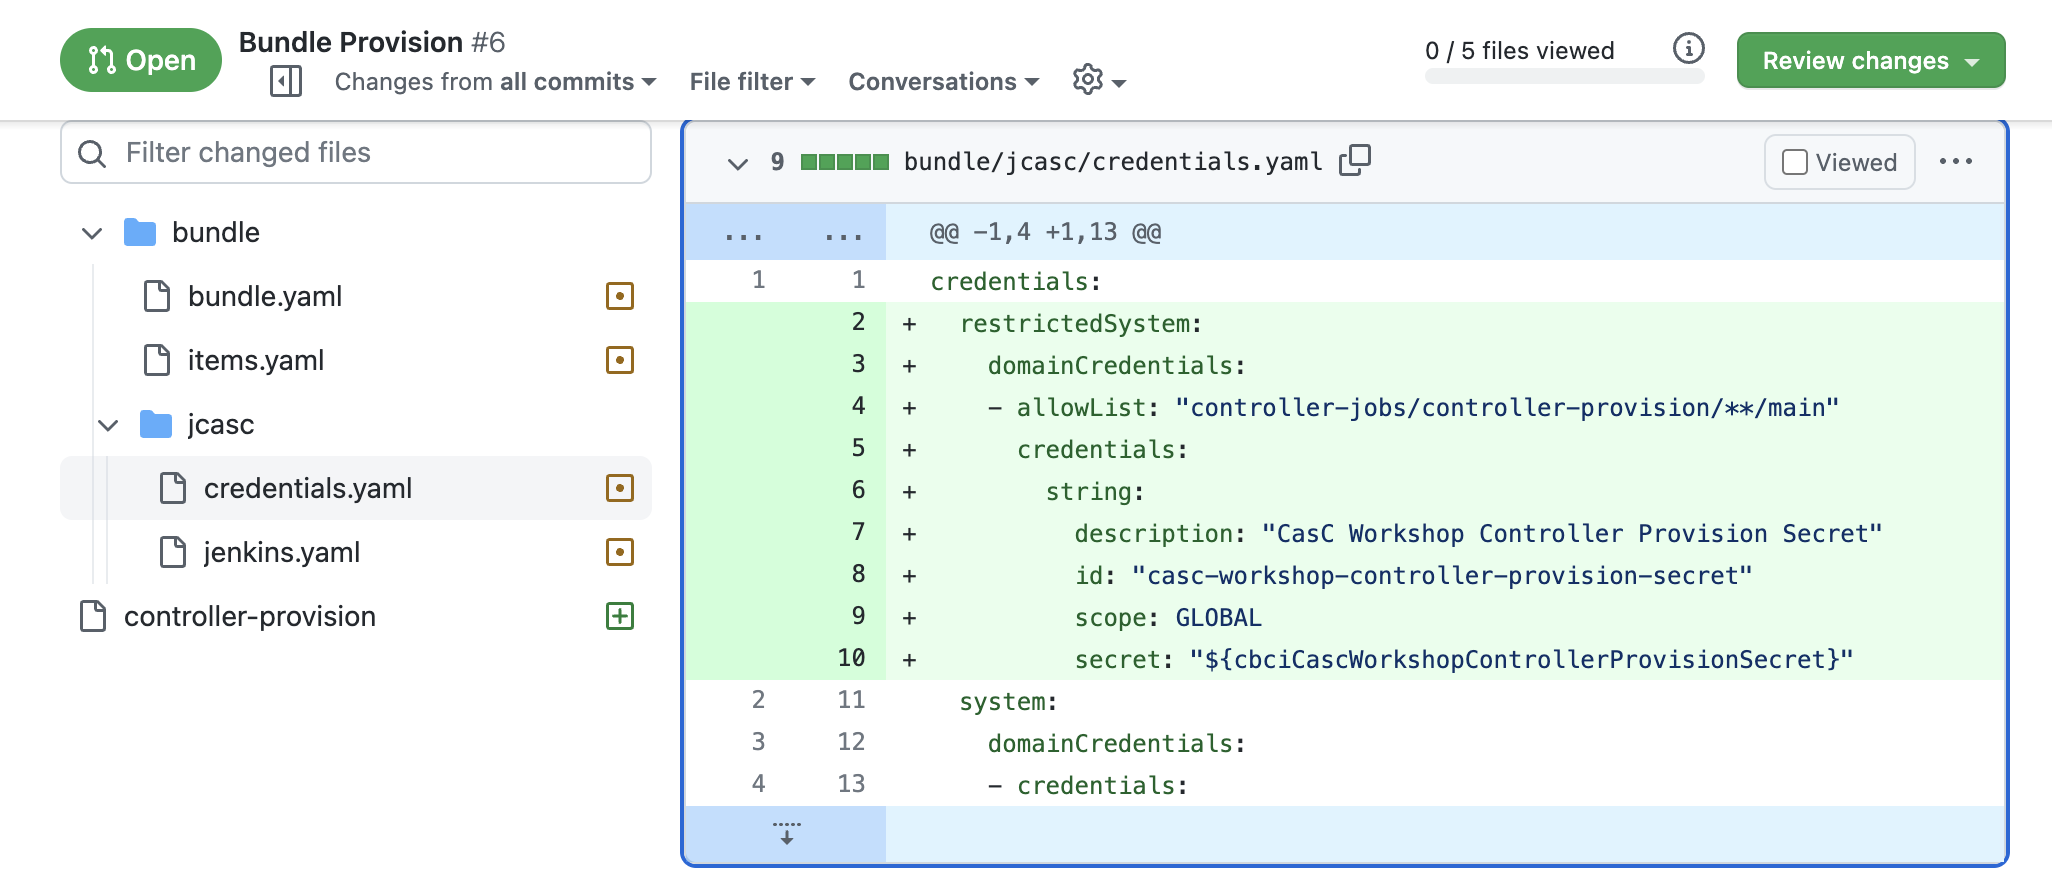Click the files viewed info icon
This screenshot has height=882, width=2052.
pyautogui.click(x=1688, y=48)
